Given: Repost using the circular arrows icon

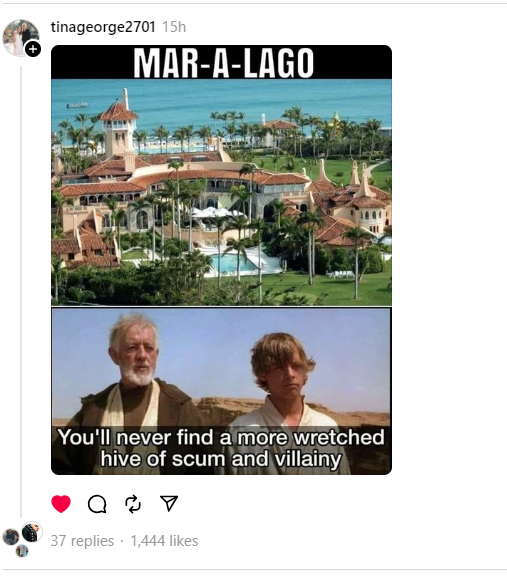Looking at the screenshot, I should pos(133,504).
